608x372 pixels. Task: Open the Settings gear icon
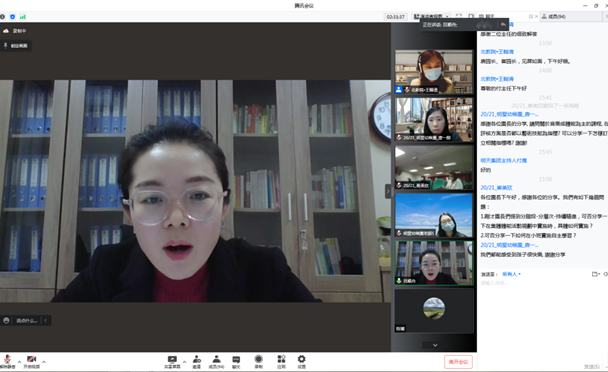[301, 362]
